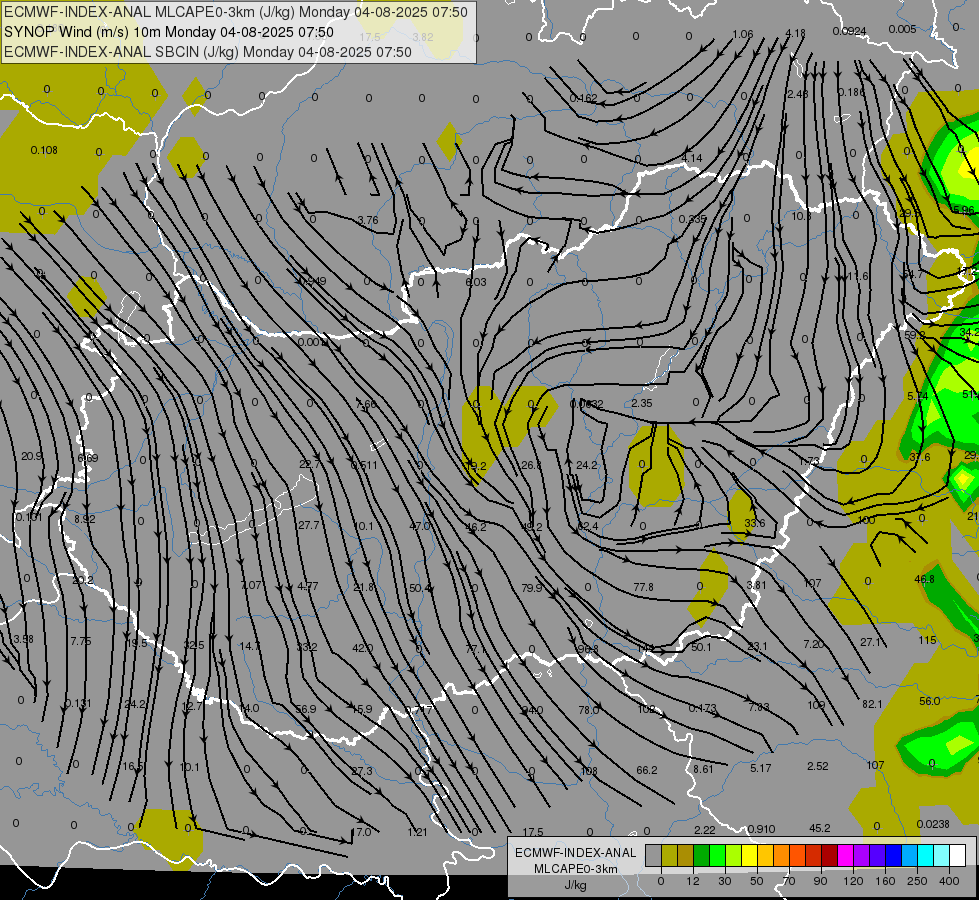Click the 'SYNOP Wind (m/s) 10m' title line

169,32
